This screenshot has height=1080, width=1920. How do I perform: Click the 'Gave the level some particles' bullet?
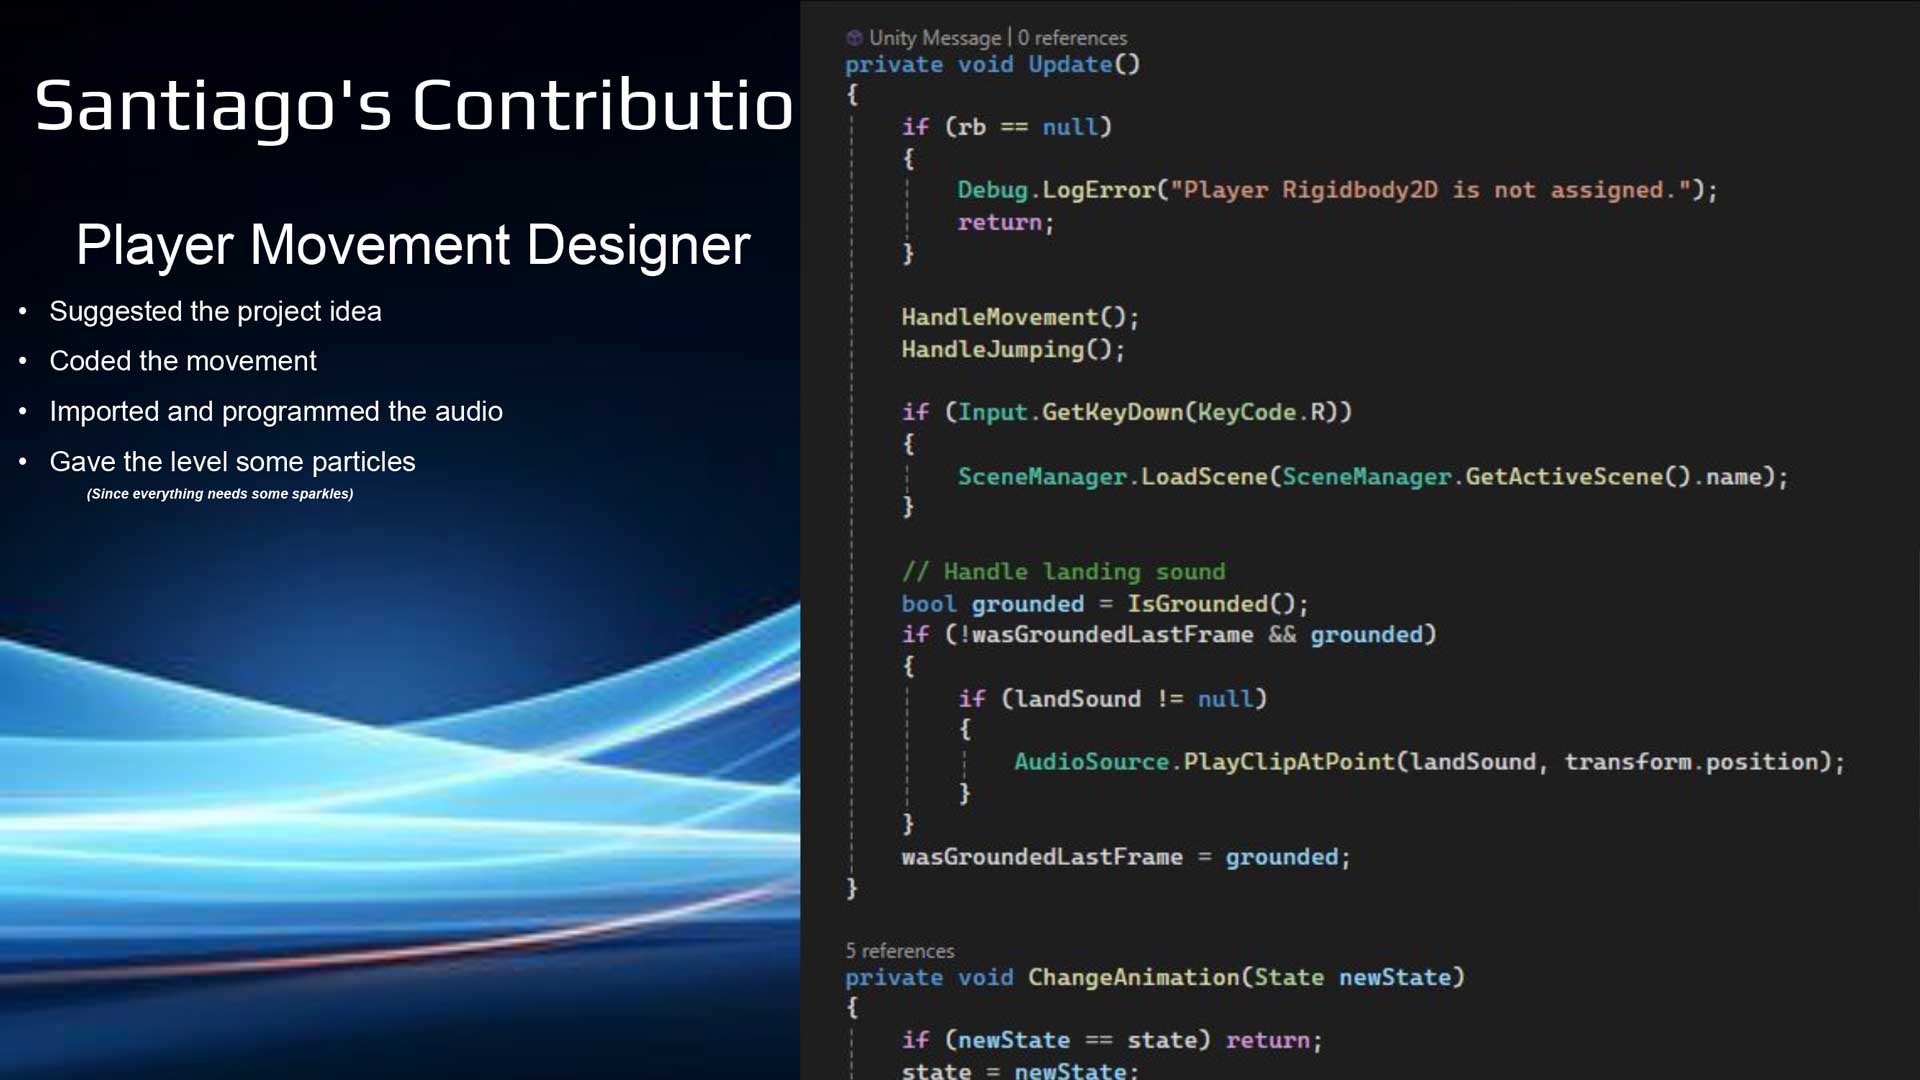coord(232,462)
